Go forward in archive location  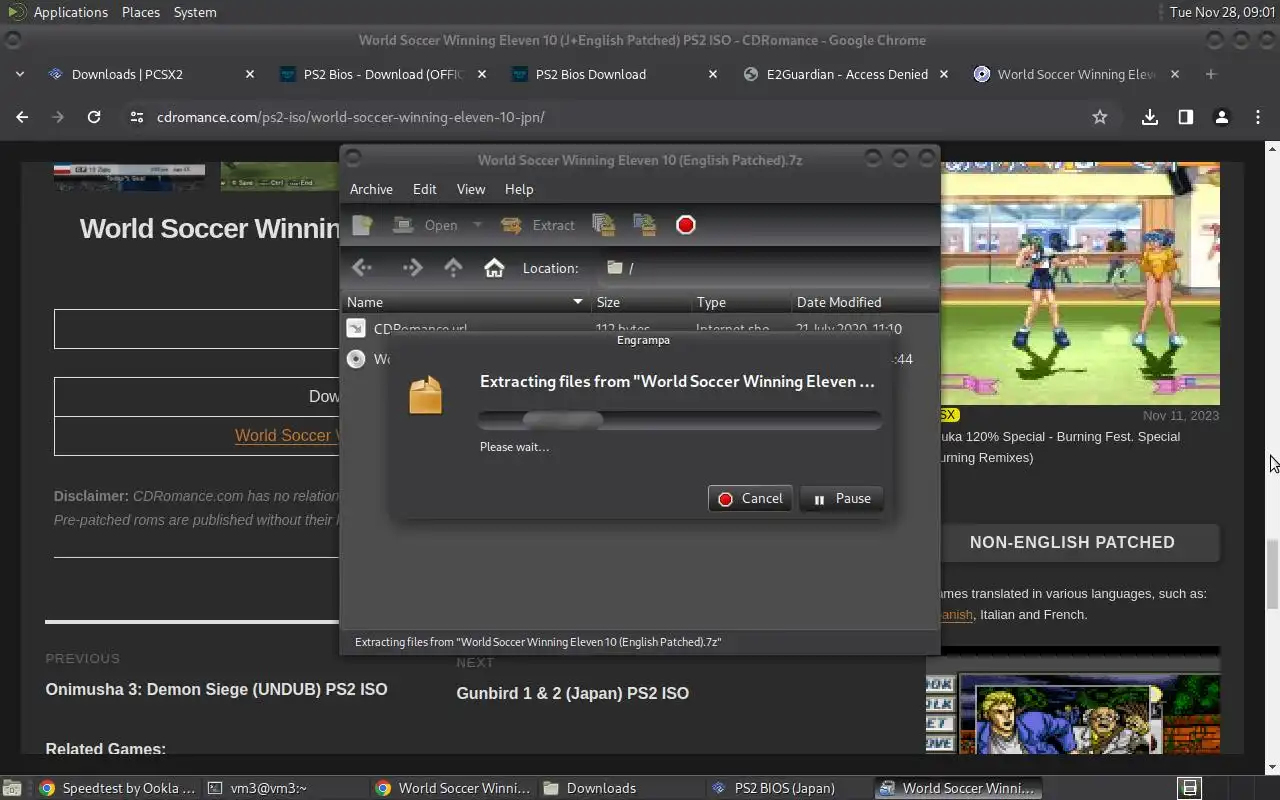point(412,268)
